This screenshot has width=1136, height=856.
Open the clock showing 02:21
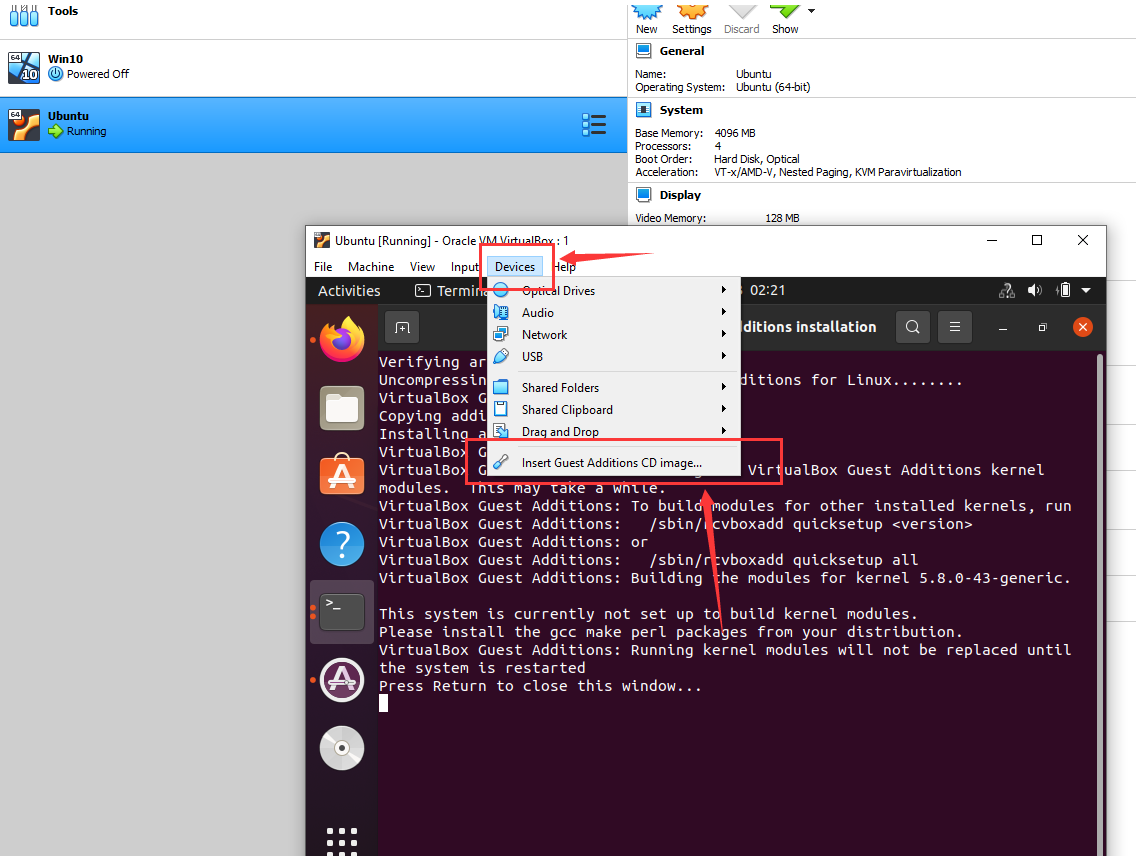point(767,290)
